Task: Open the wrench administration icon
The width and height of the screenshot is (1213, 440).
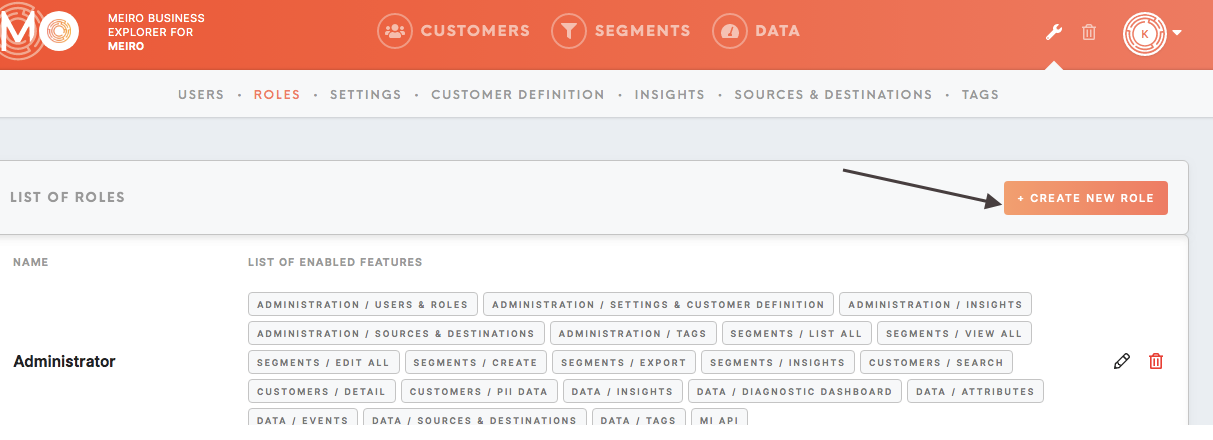Action: pyautogui.click(x=1053, y=32)
